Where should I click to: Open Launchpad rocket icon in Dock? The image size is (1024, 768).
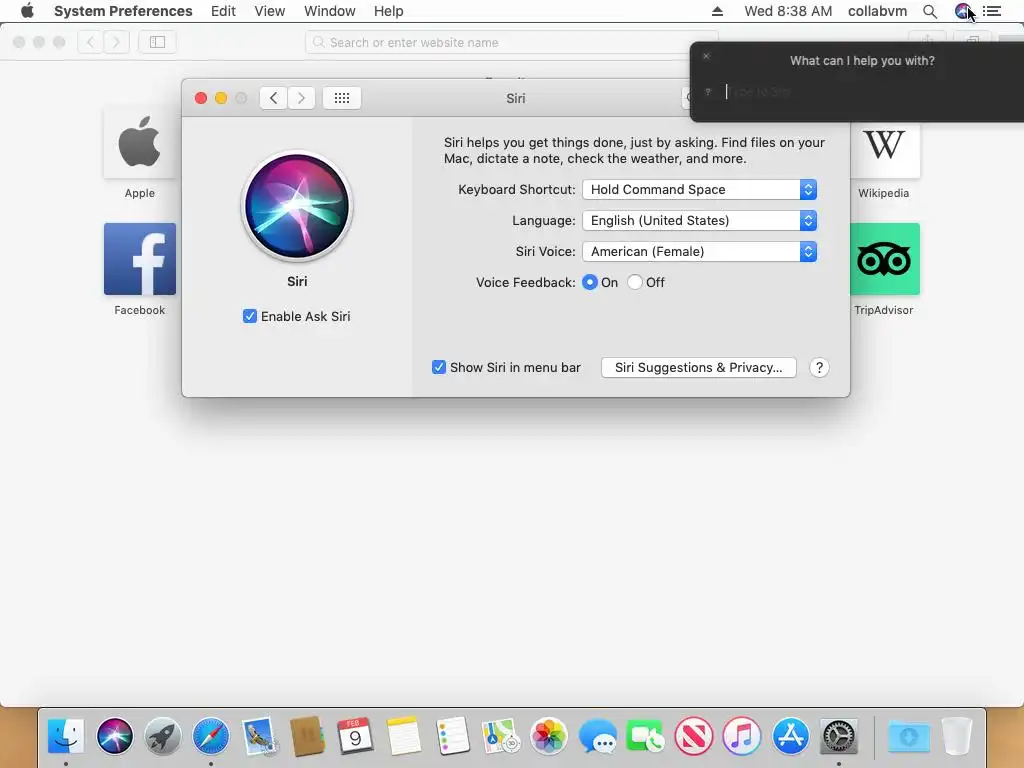click(x=163, y=736)
